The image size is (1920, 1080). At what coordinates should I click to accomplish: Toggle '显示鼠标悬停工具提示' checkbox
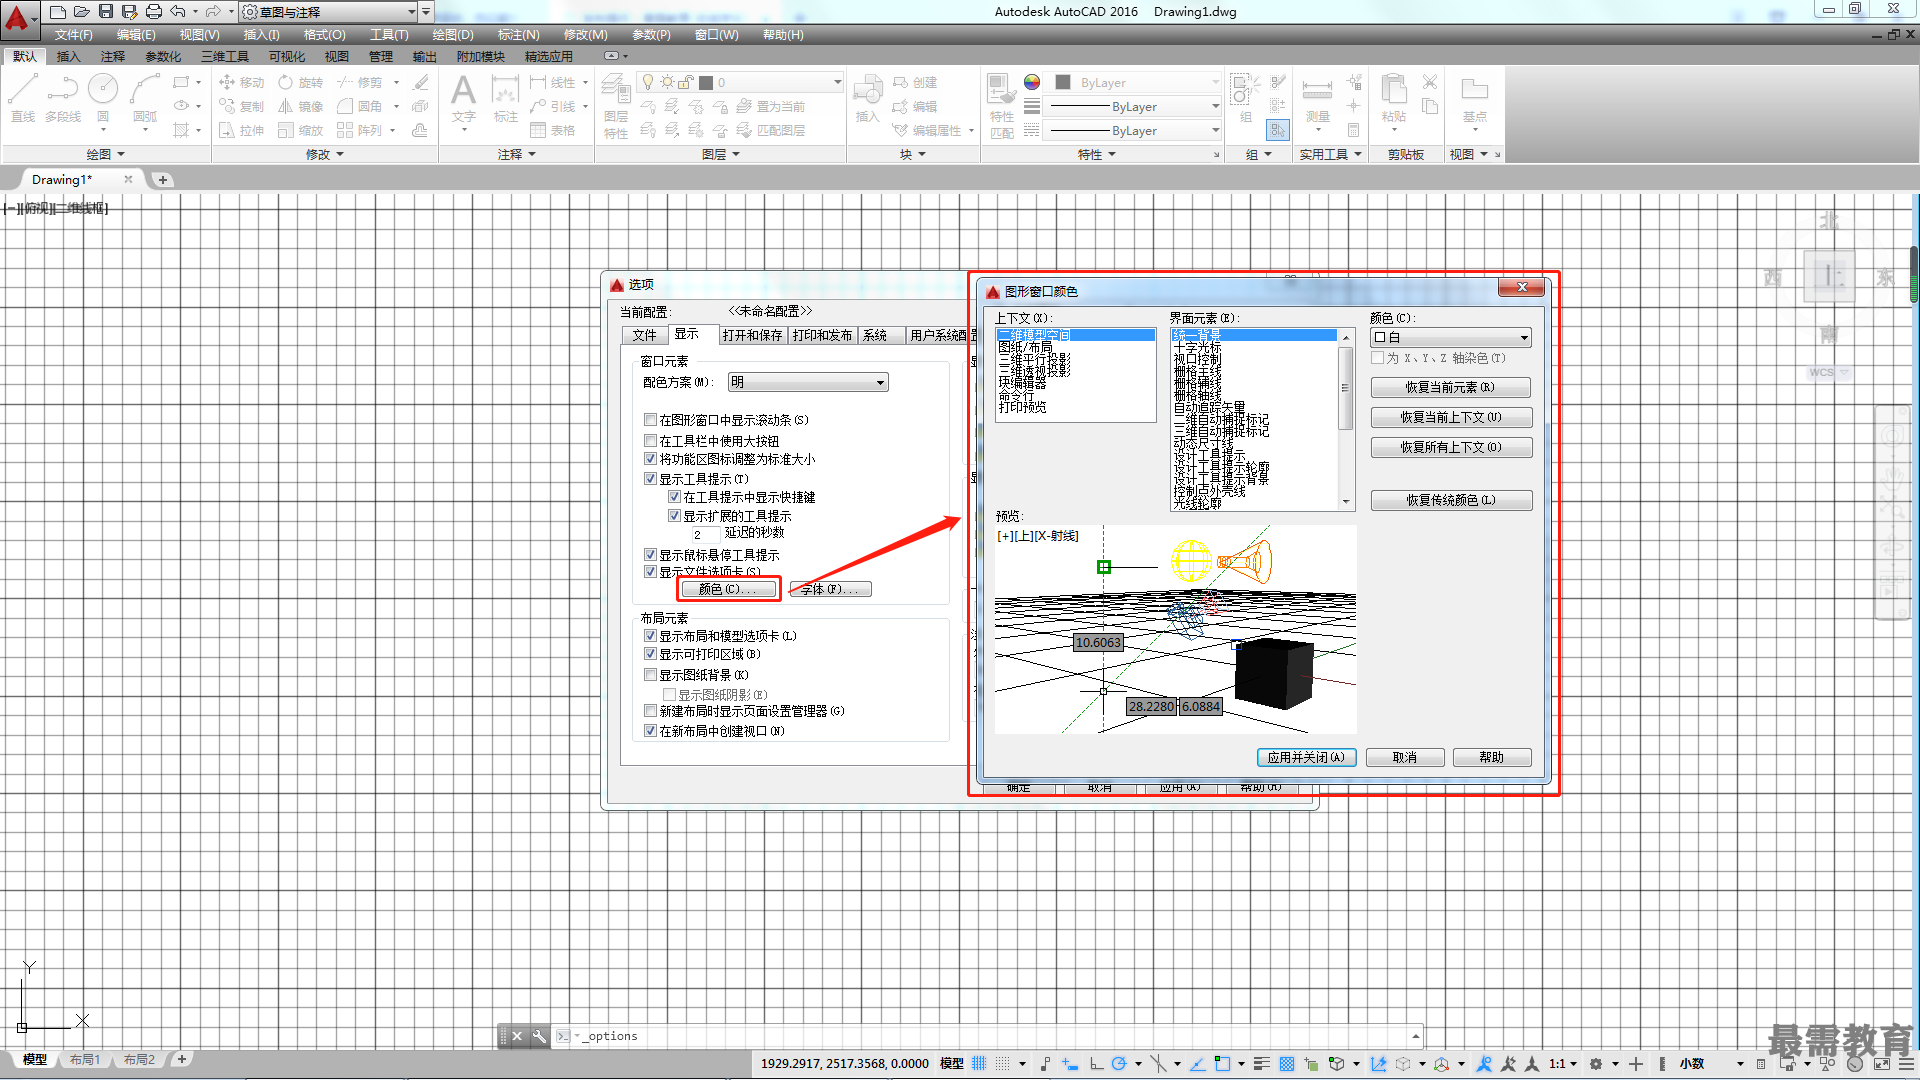click(650, 555)
